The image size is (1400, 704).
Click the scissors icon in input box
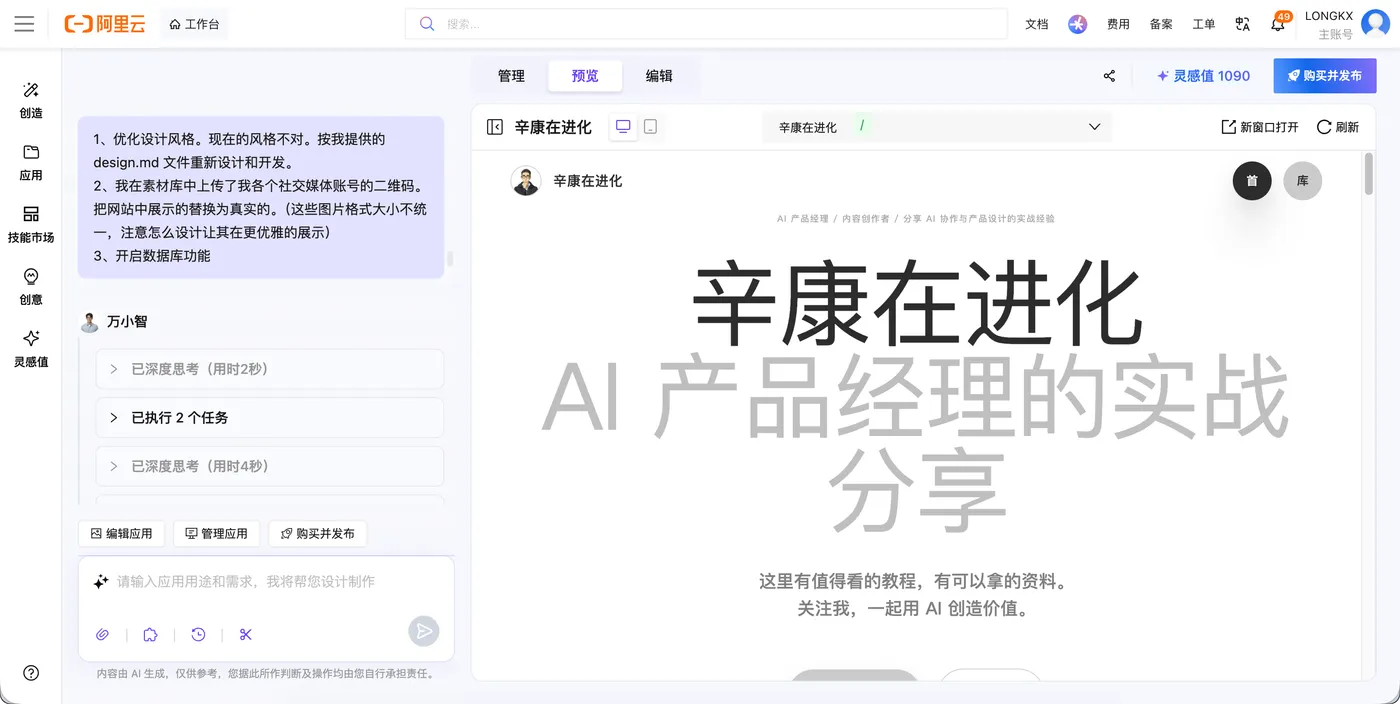246,634
